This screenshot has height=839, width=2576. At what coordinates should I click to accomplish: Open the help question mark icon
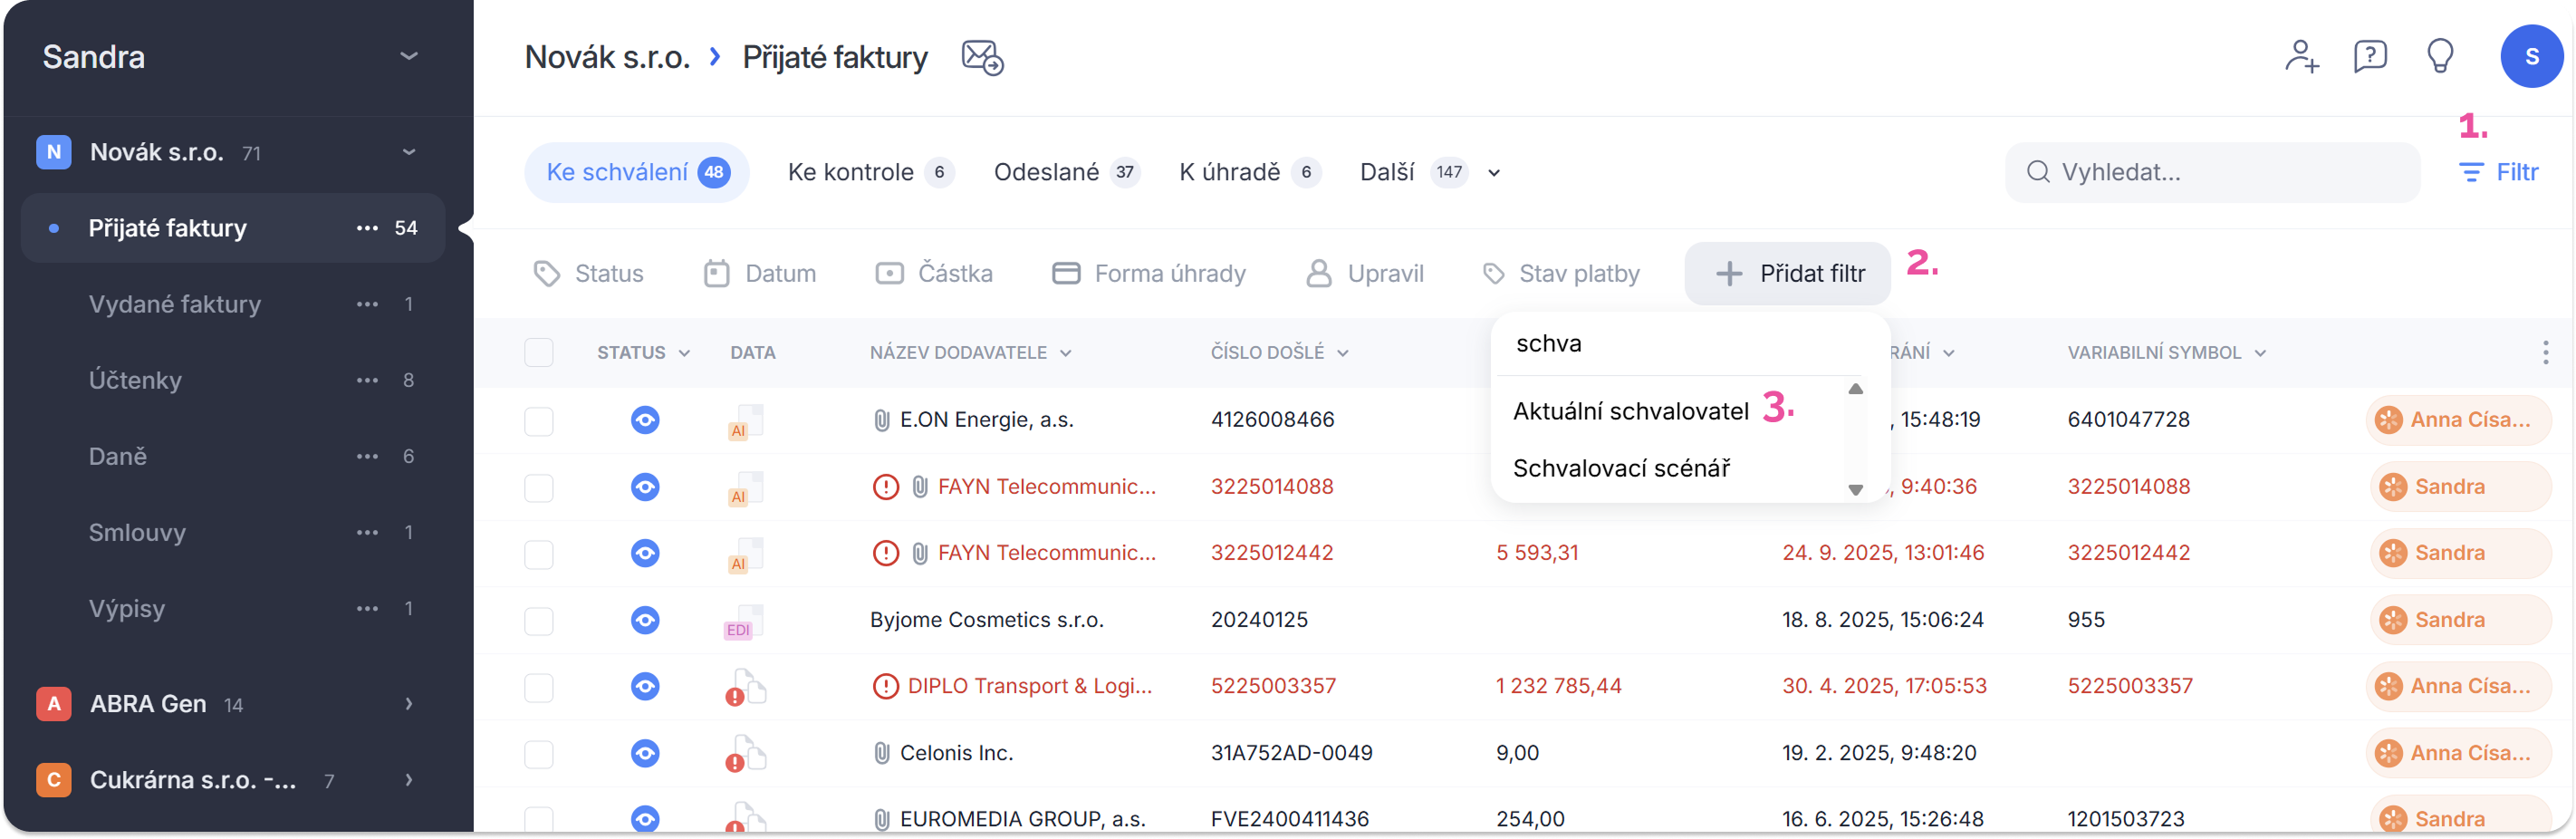(x=2370, y=56)
